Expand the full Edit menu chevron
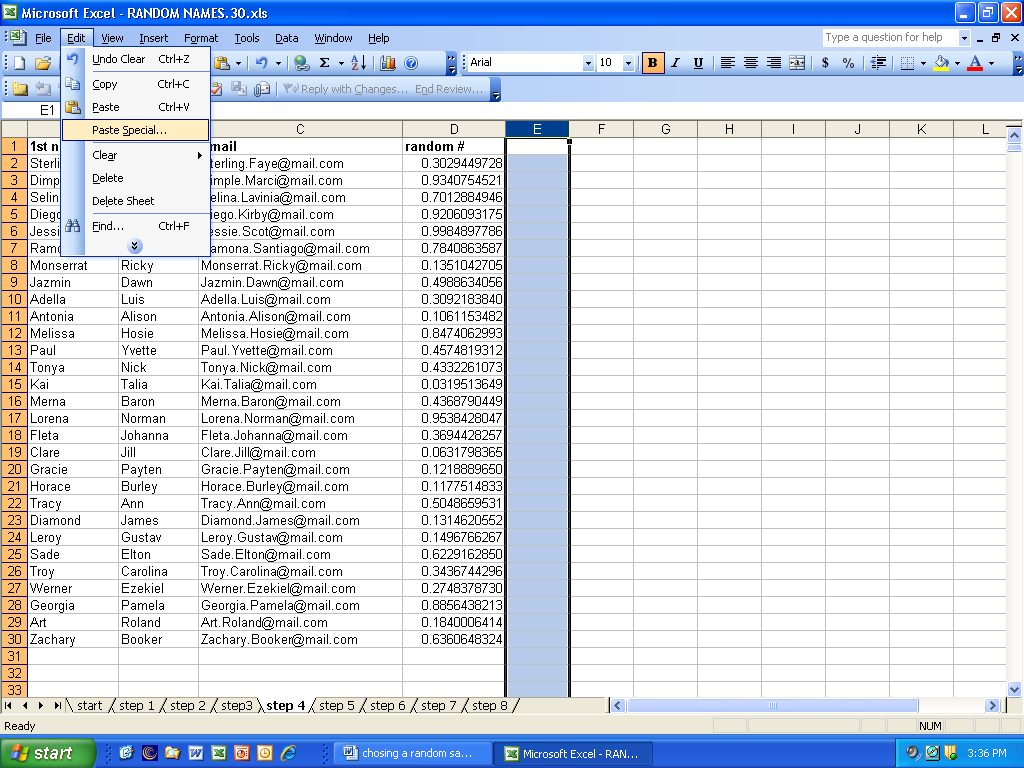 [135, 246]
